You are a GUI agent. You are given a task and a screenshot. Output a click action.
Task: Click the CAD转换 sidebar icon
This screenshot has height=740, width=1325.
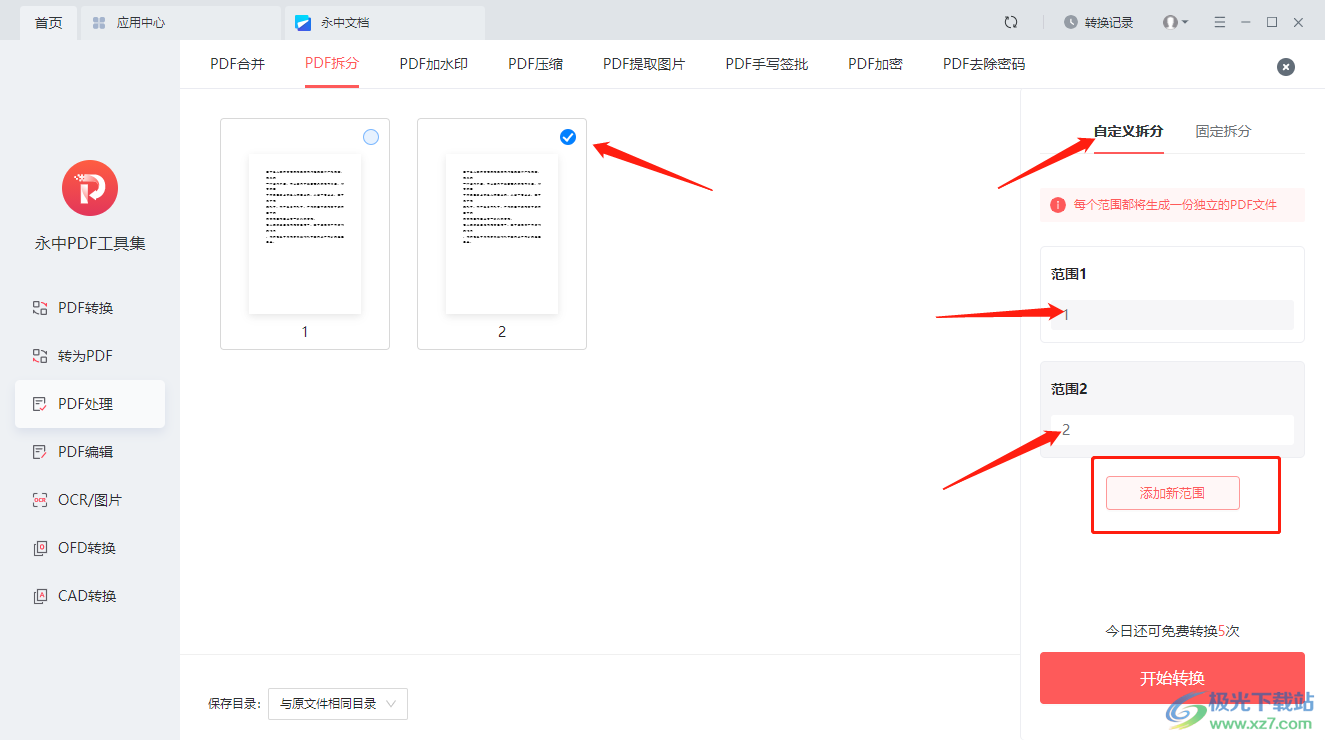(x=40, y=596)
